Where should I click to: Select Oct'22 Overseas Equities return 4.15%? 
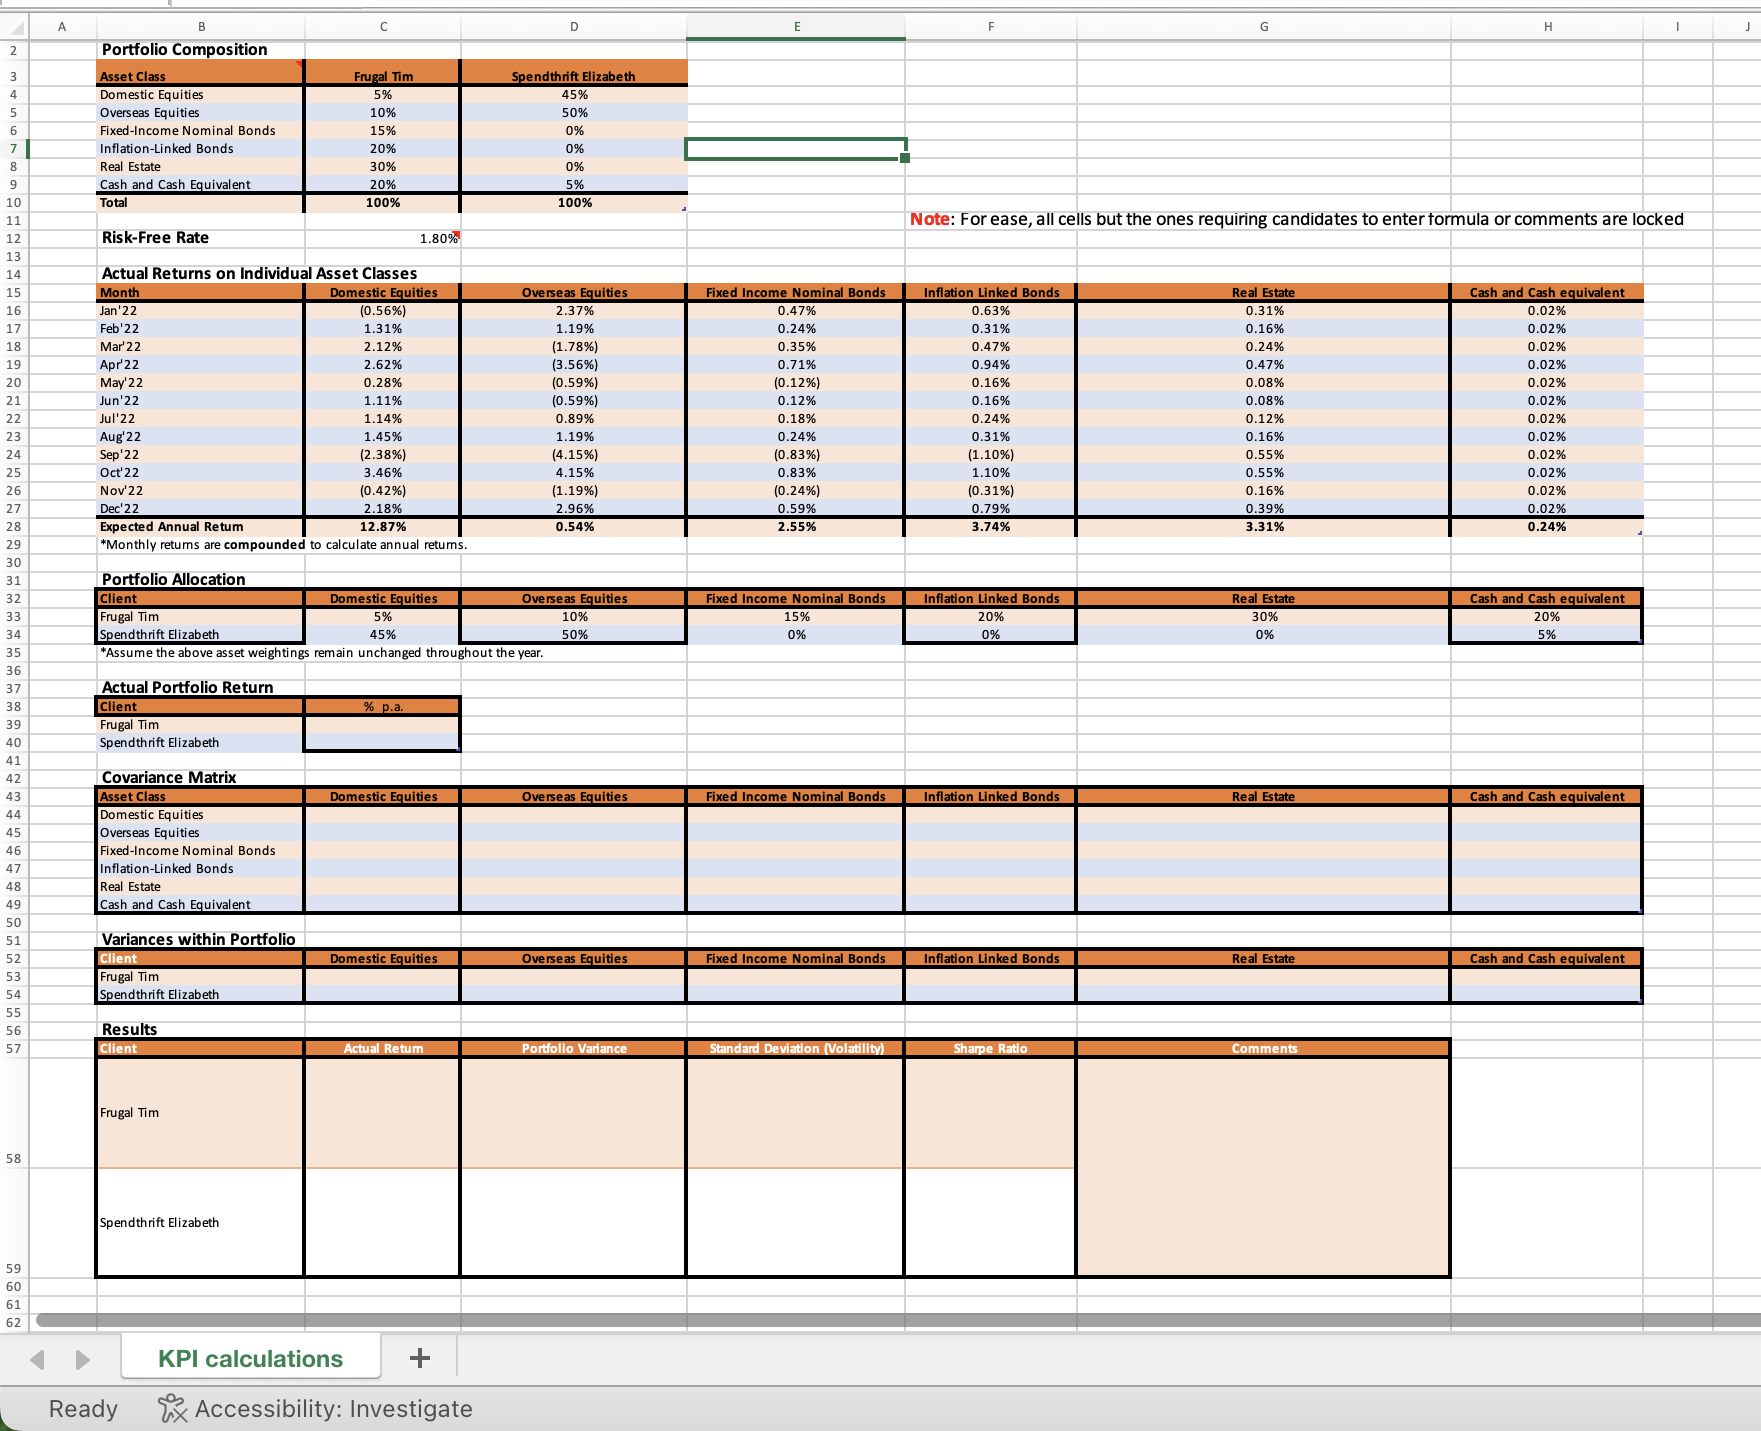pyautogui.click(x=574, y=472)
